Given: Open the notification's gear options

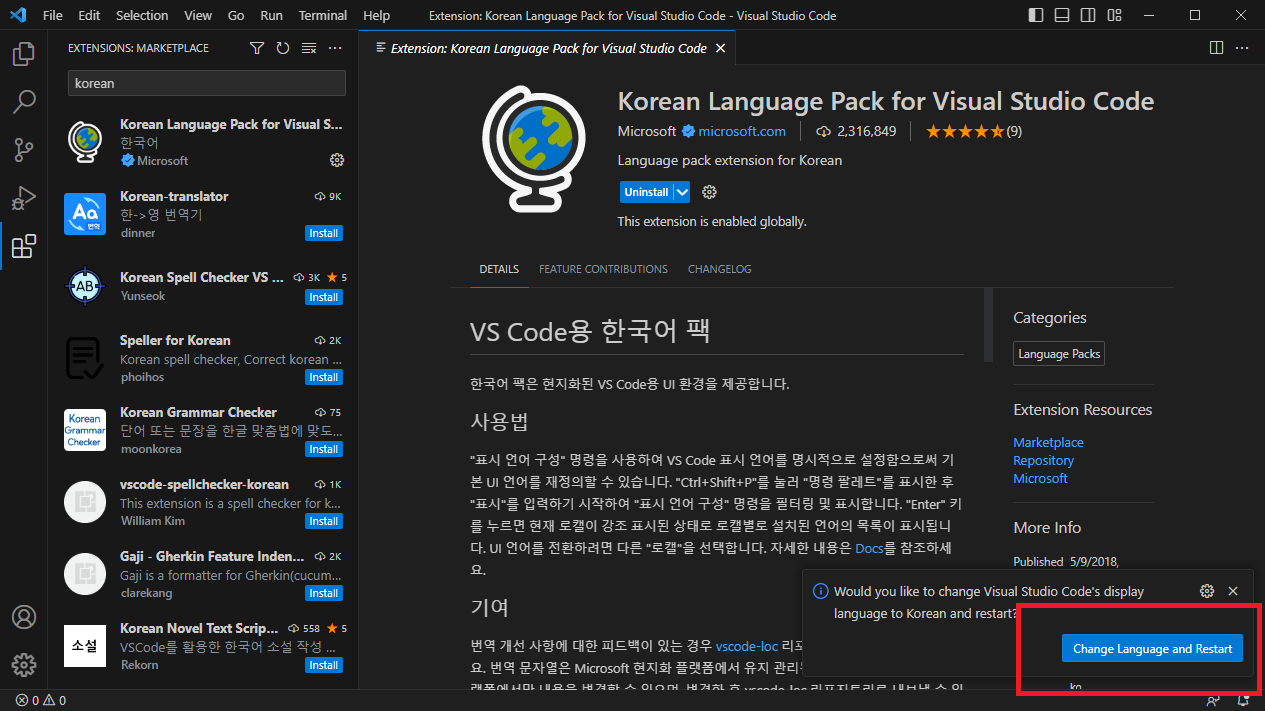Looking at the screenshot, I should tap(1207, 591).
